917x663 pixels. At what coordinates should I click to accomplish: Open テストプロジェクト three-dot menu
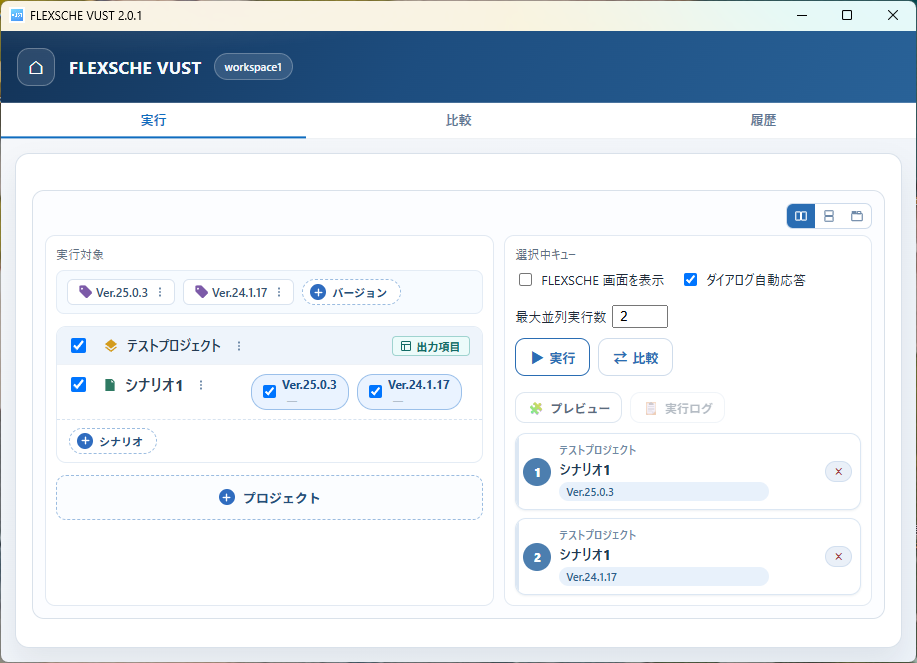point(239,346)
